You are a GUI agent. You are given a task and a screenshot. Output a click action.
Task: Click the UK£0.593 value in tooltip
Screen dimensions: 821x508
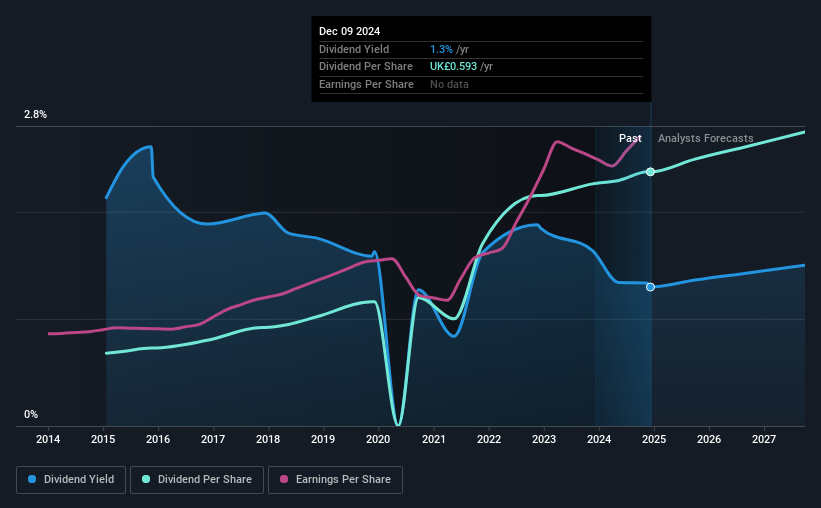coord(453,67)
